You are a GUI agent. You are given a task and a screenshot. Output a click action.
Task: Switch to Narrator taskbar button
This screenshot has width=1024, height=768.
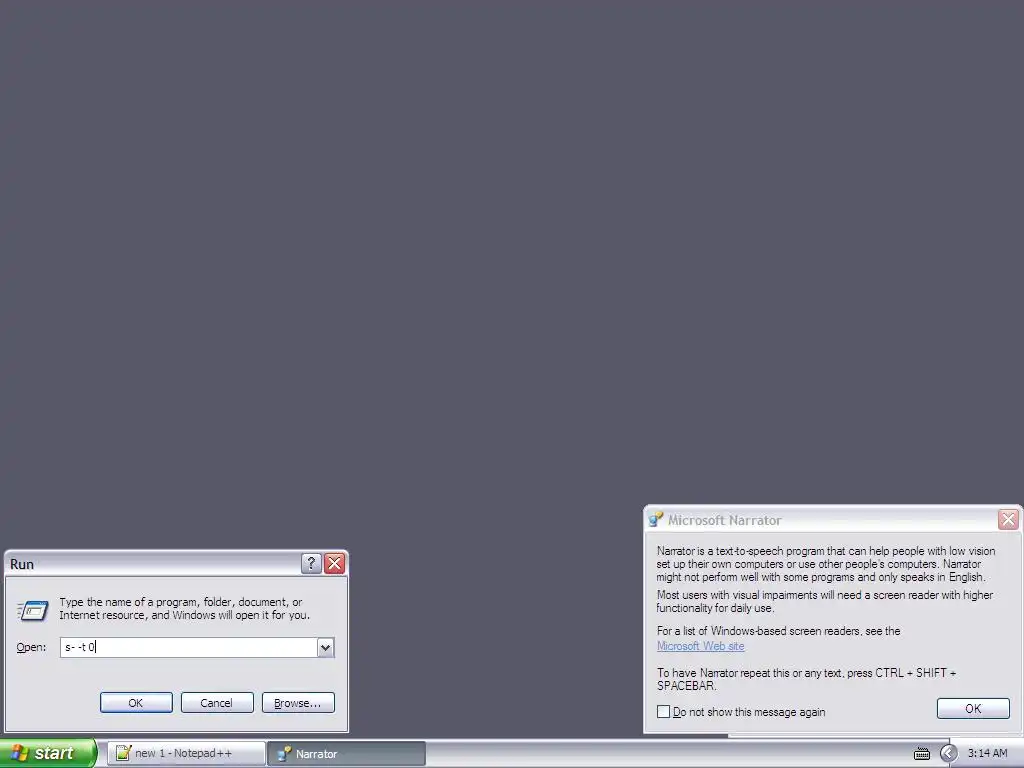tap(346, 753)
